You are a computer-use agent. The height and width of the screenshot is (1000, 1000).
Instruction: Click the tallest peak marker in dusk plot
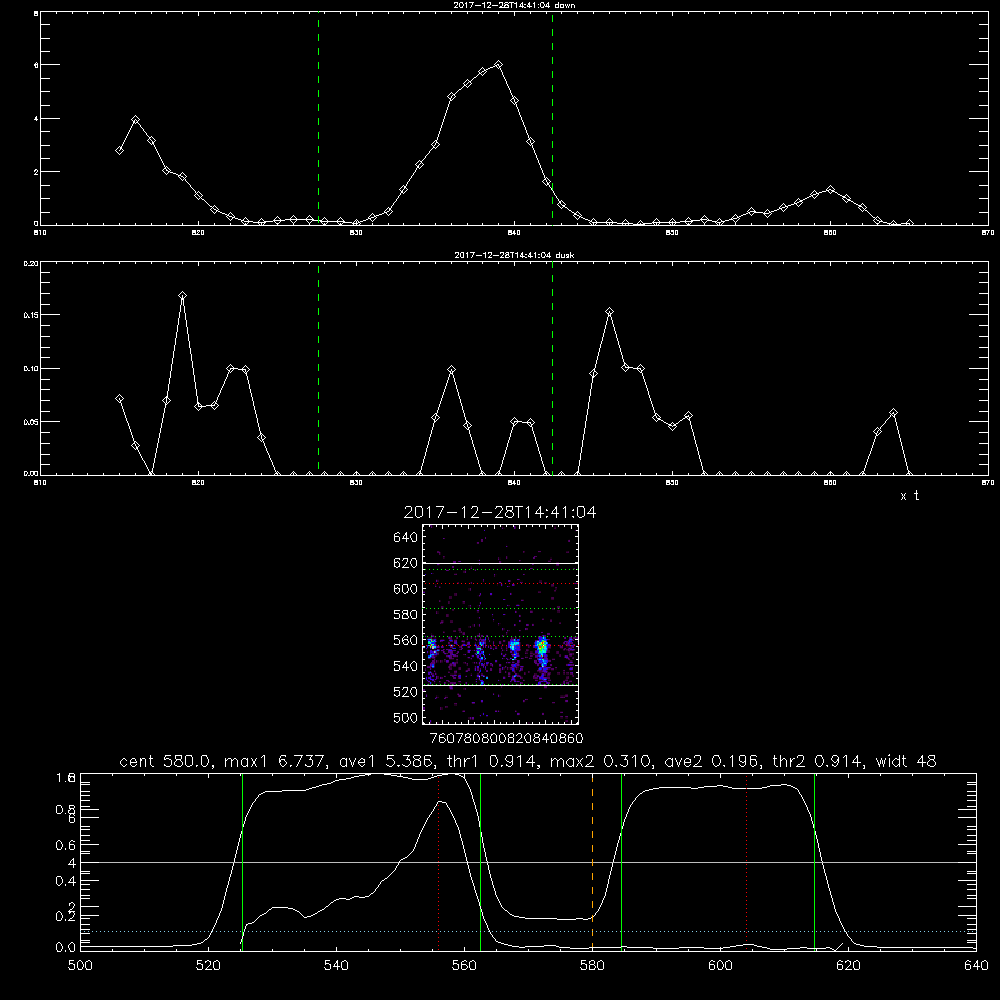(182, 295)
